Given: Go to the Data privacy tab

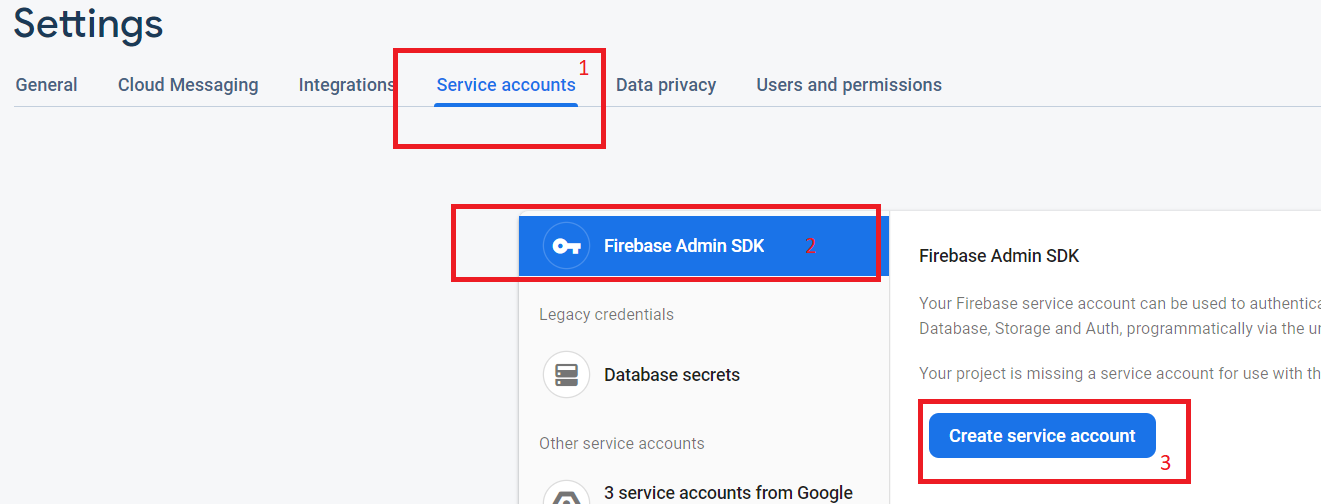Looking at the screenshot, I should point(666,85).
